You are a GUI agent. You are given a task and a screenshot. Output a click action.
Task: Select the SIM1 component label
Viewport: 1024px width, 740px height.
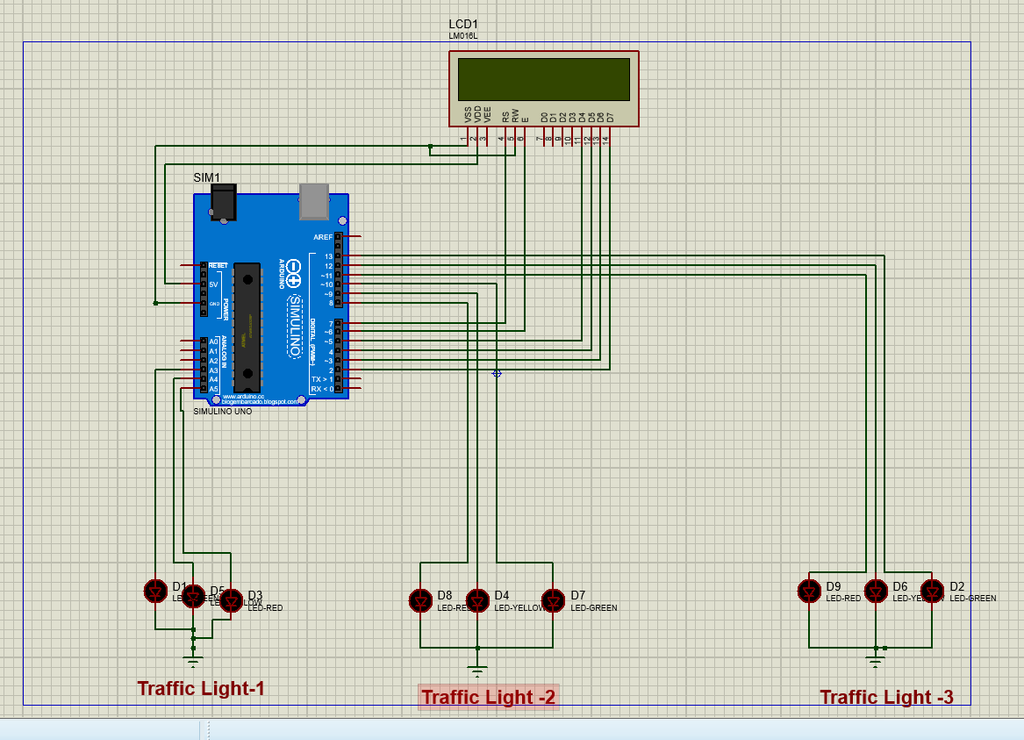point(206,178)
